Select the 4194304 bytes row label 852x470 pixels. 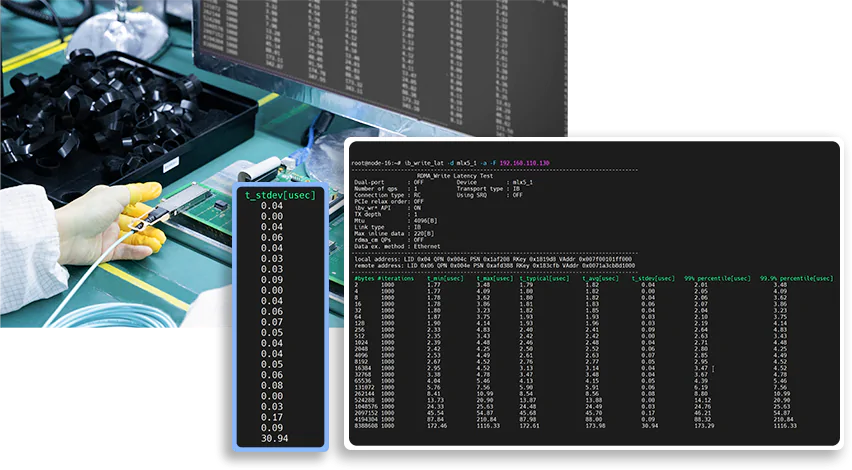tap(366, 419)
